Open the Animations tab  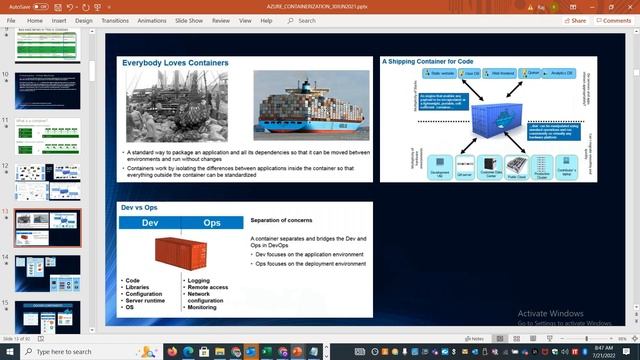pyautogui.click(x=152, y=20)
